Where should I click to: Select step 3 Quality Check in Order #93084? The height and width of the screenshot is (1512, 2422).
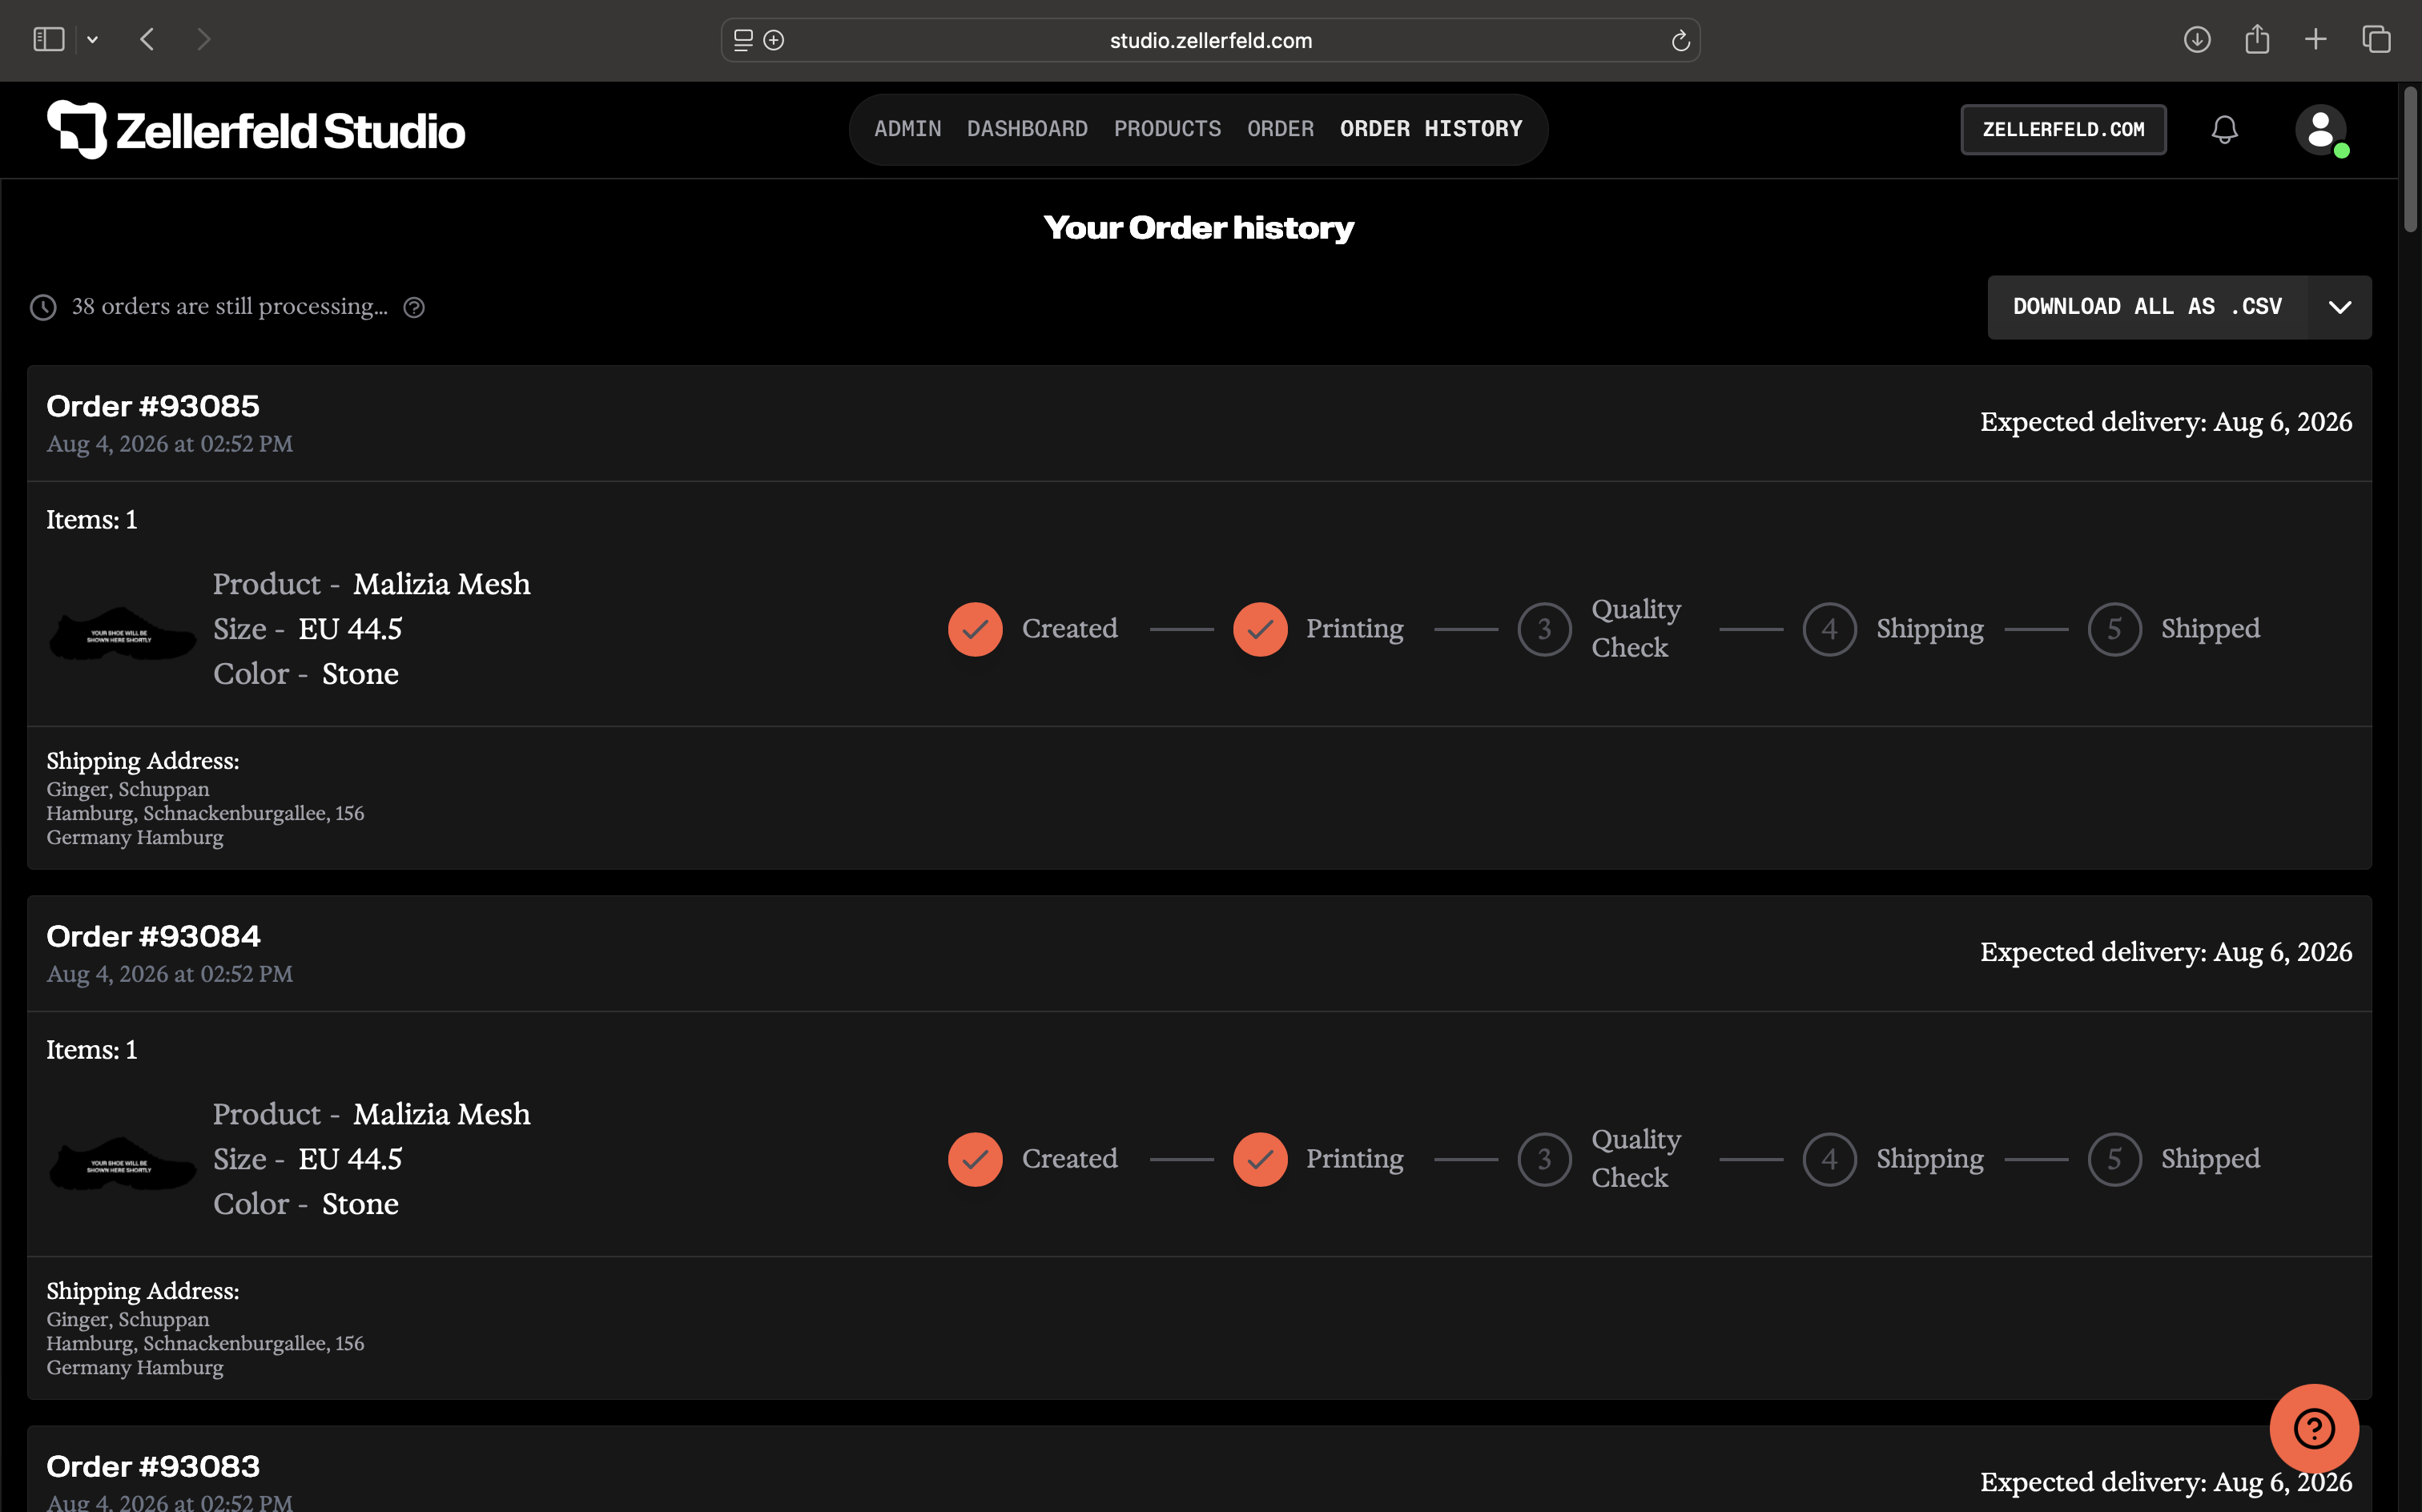(x=1544, y=1159)
